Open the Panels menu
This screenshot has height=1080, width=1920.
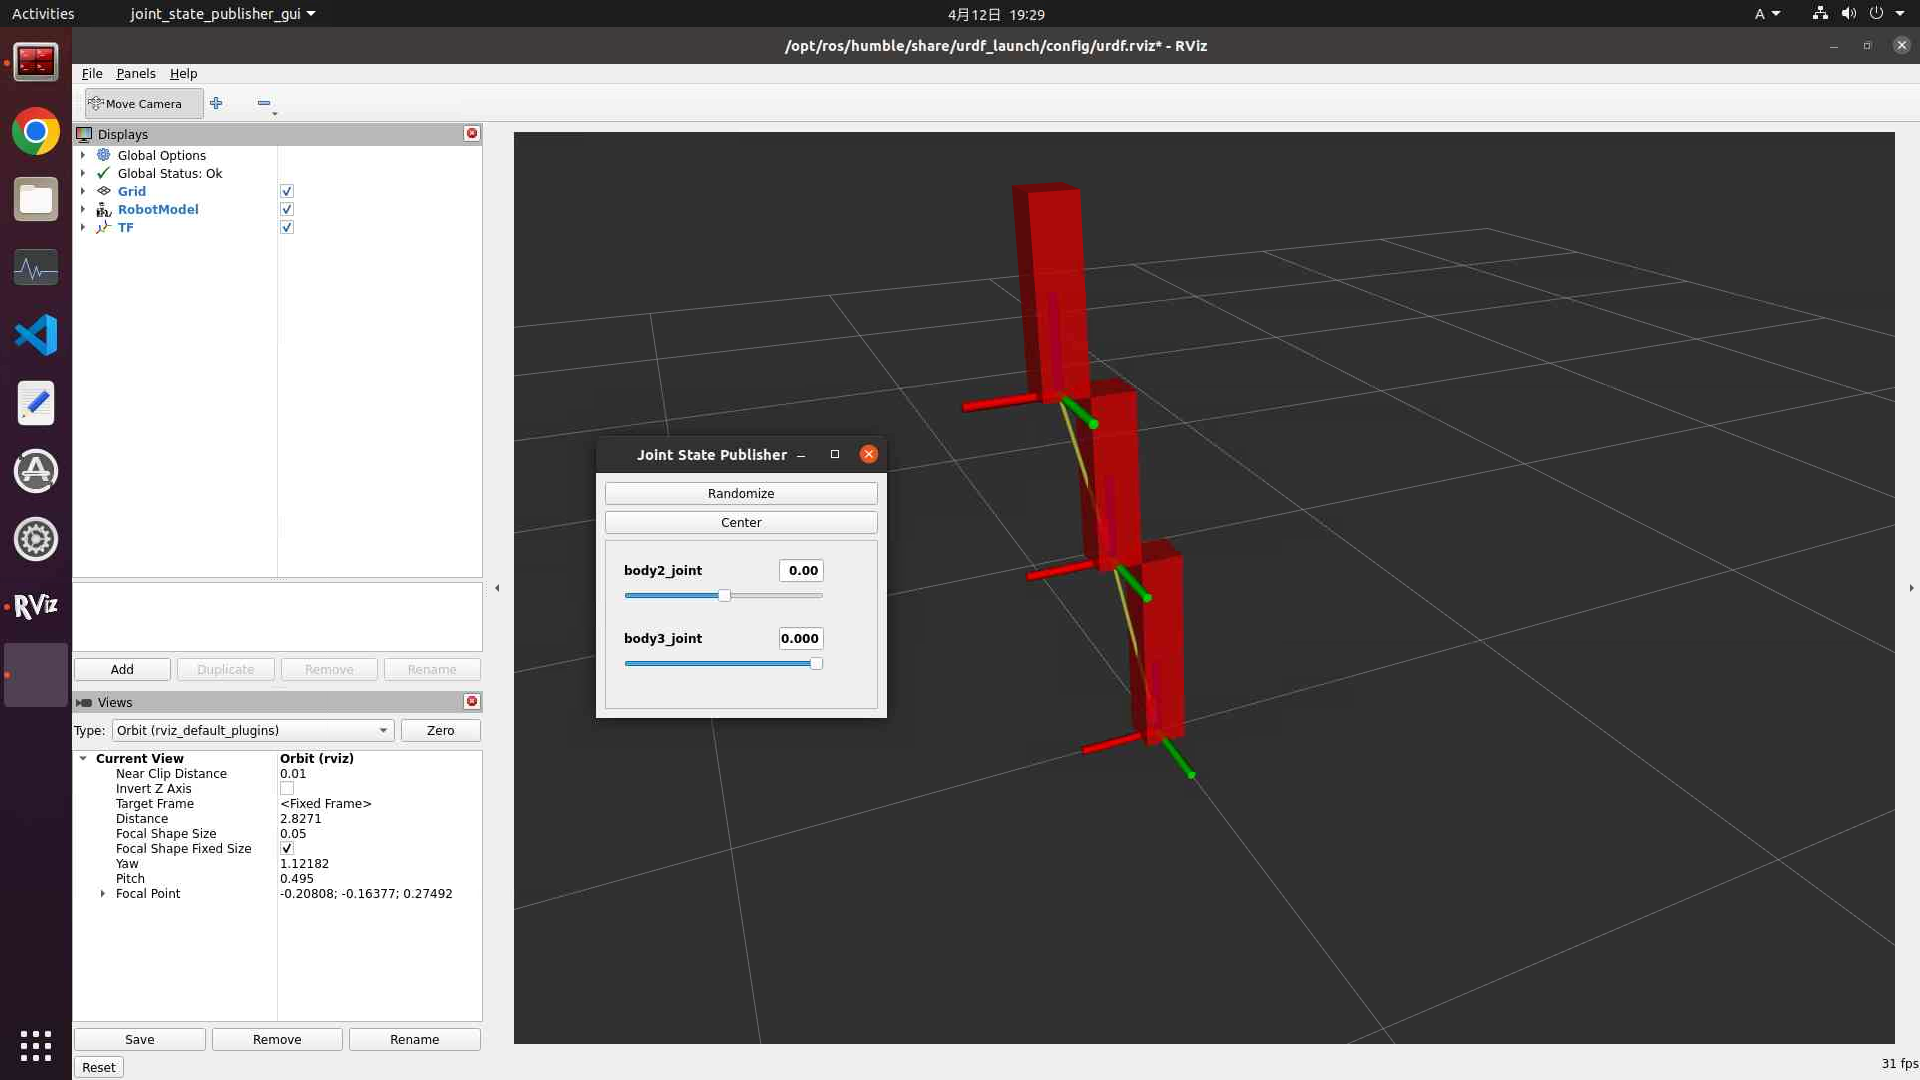coord(135,74)
